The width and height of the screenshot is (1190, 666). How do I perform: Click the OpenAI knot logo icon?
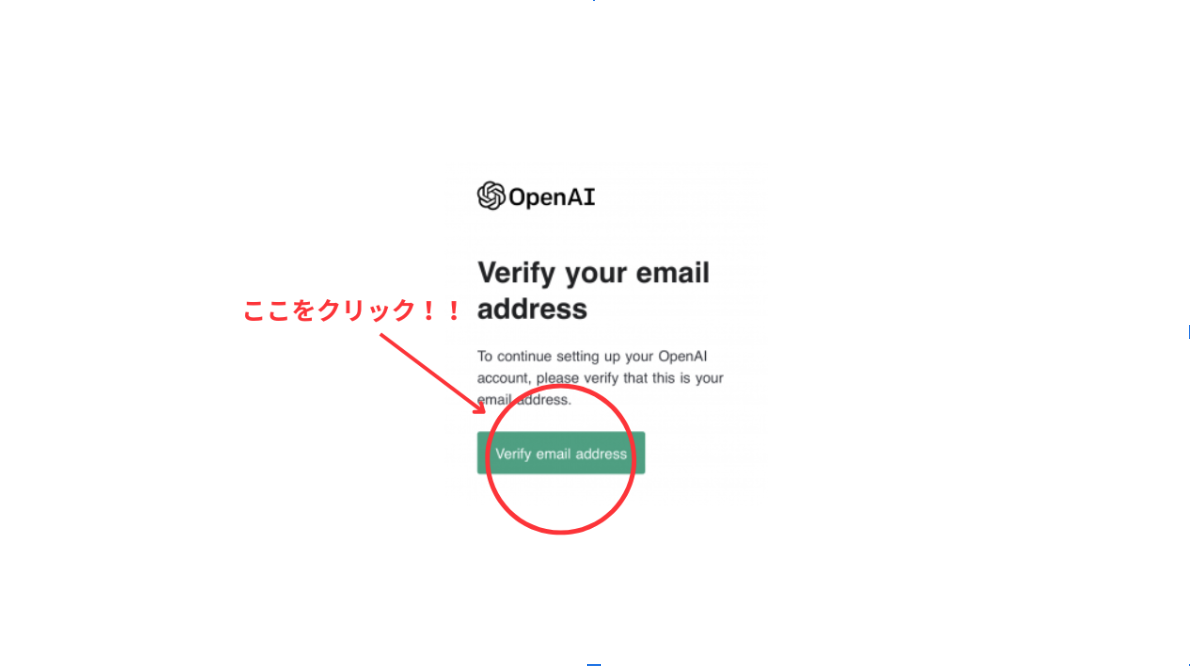(491, 196)
